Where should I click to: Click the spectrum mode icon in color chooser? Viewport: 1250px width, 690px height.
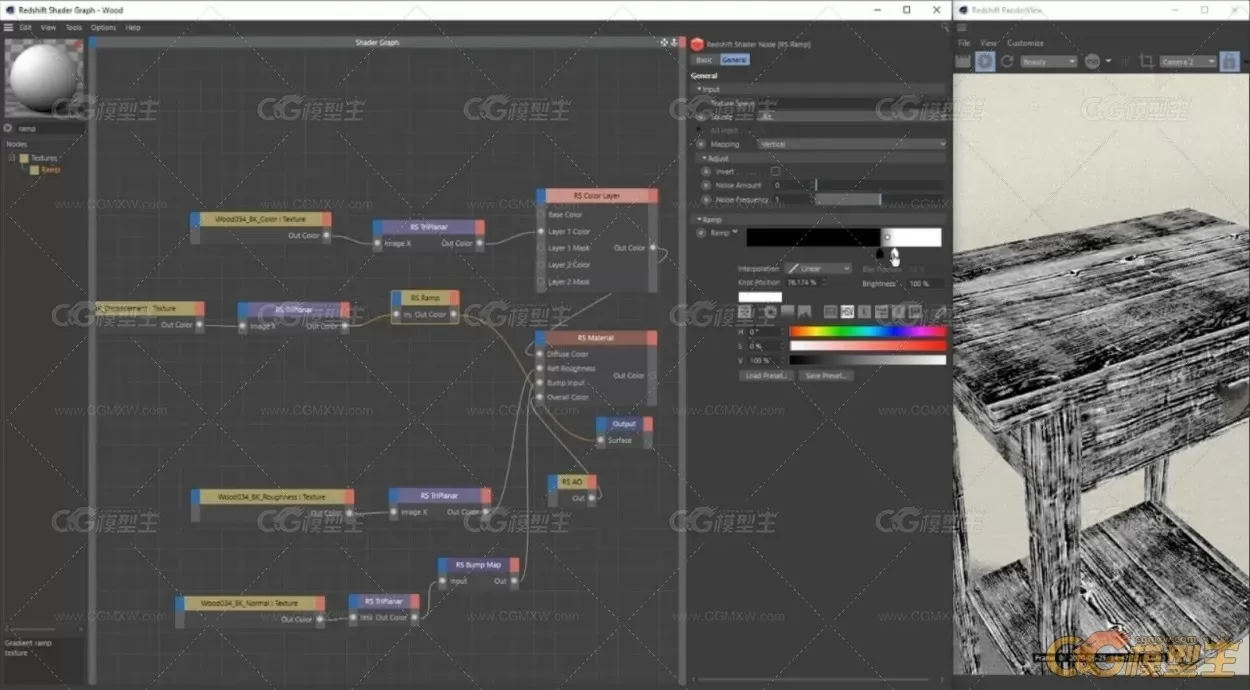tap(790, 312)
